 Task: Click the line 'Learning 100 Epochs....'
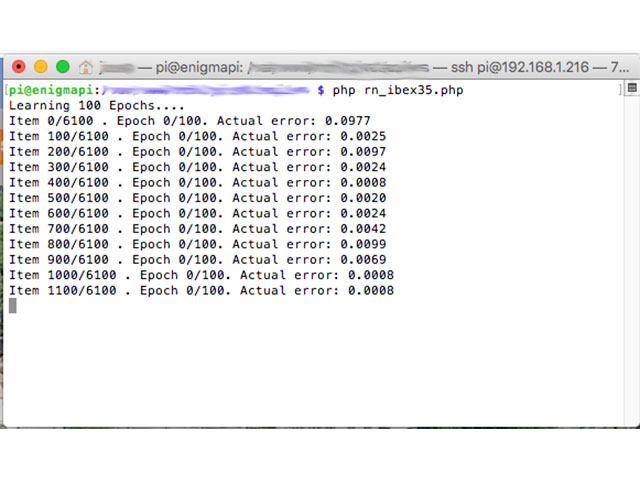(97, 106)
